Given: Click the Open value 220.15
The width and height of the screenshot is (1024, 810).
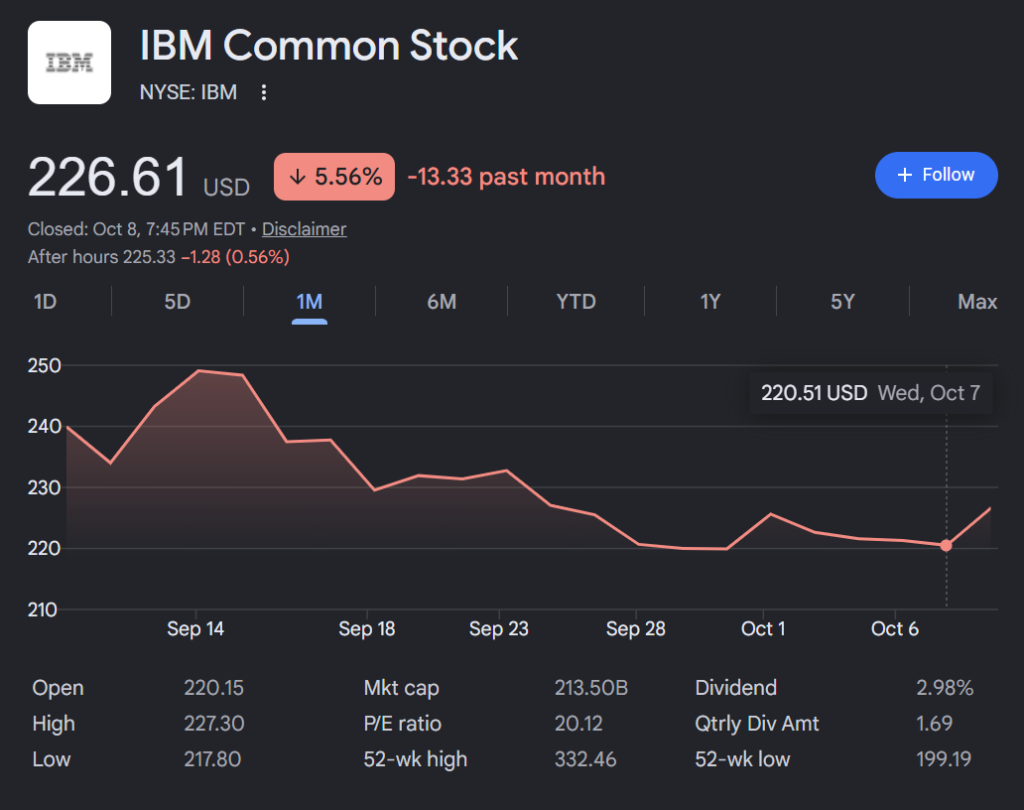Looking at the screenshot, I should click(214, 688).
